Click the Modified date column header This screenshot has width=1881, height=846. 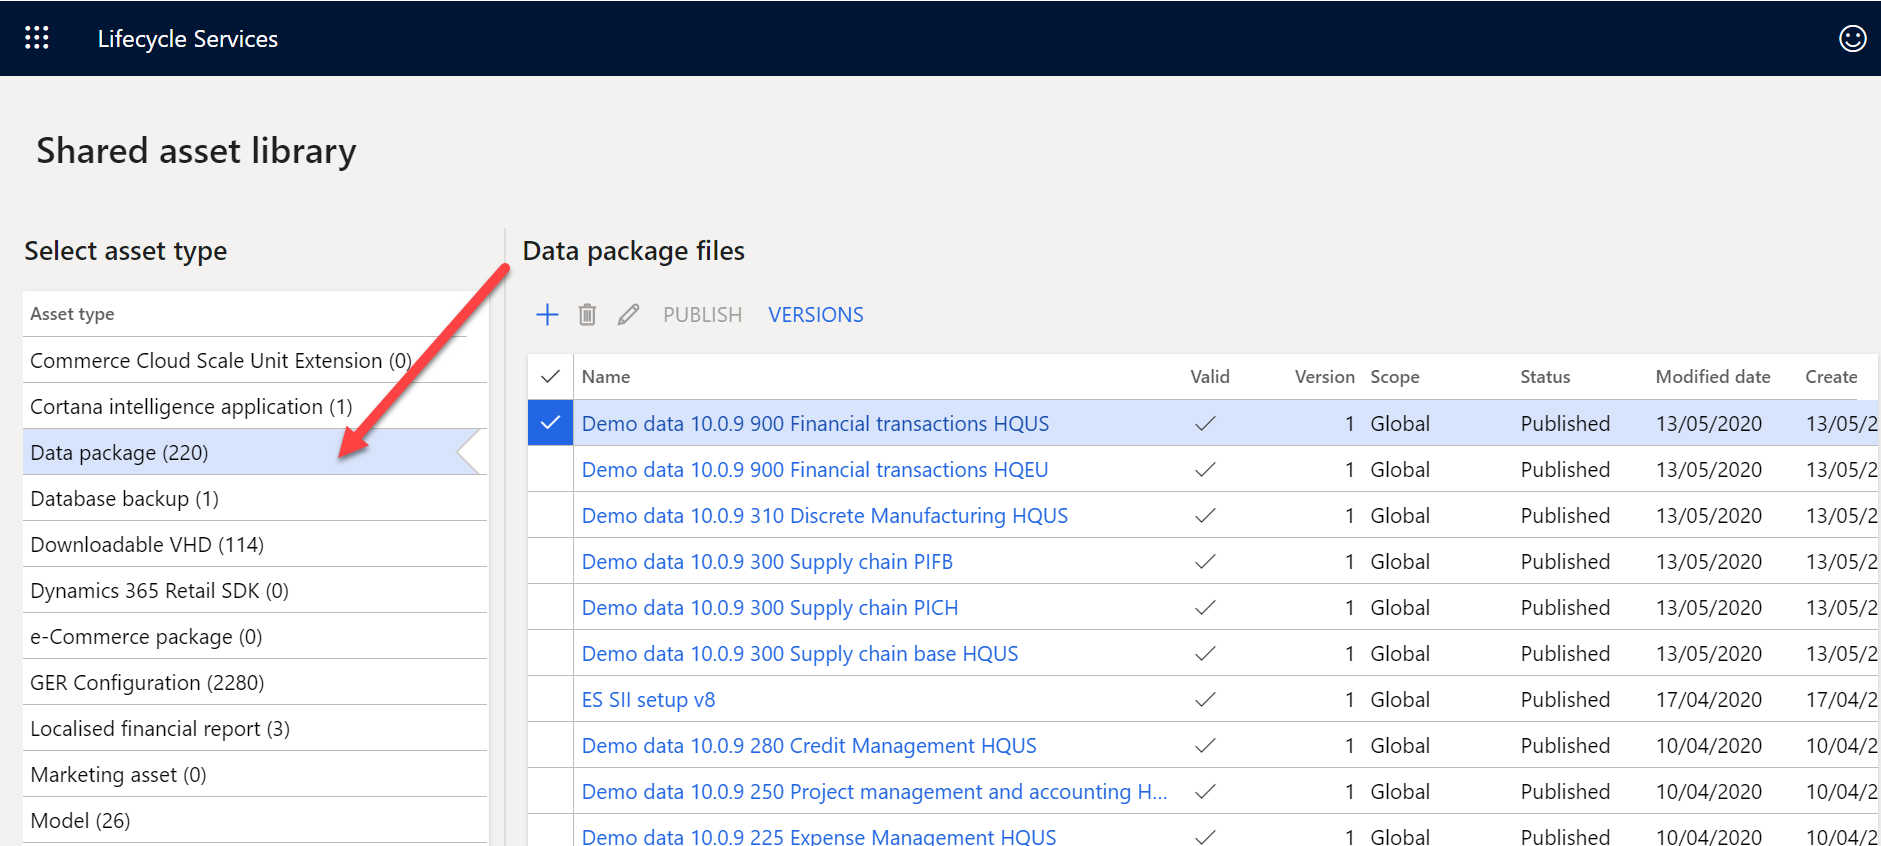(1713, 377)
